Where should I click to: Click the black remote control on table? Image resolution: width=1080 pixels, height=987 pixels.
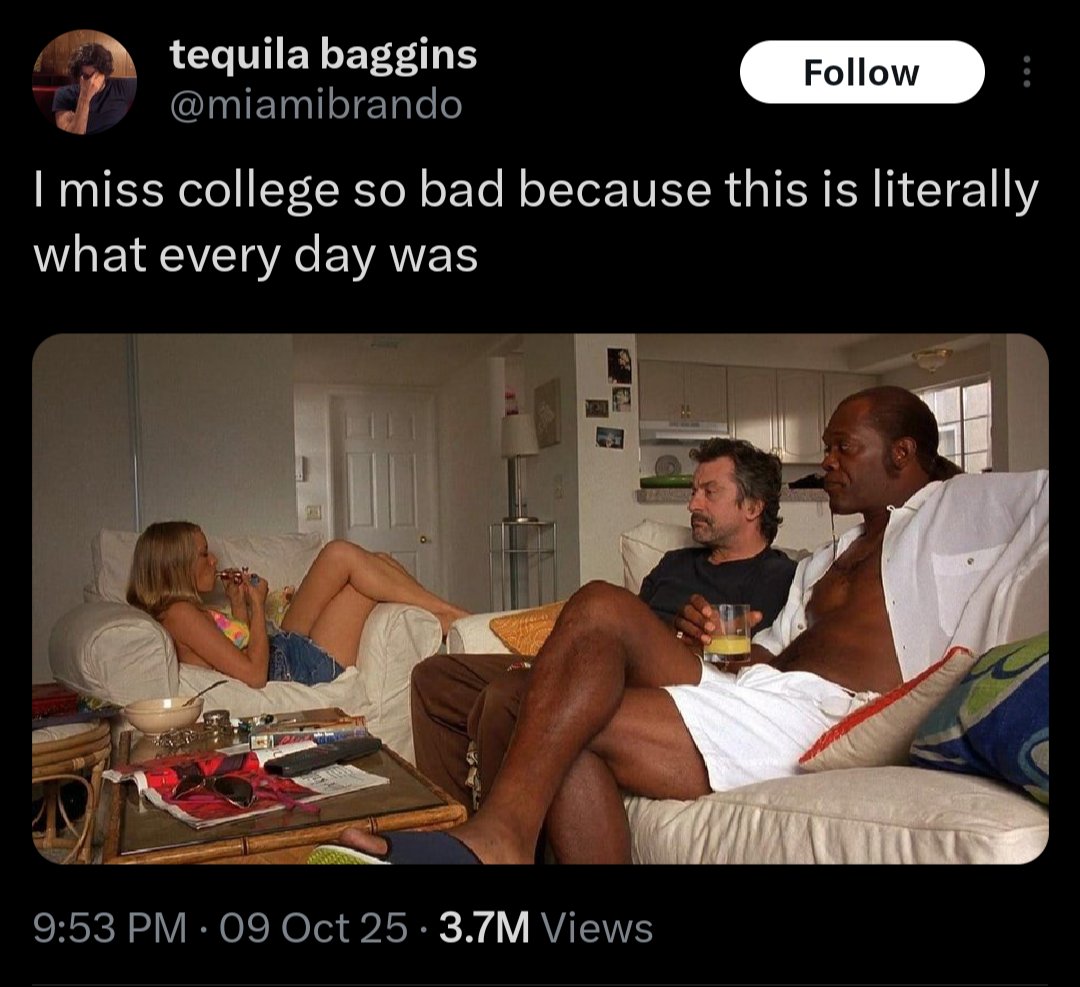tap(323, 756)
